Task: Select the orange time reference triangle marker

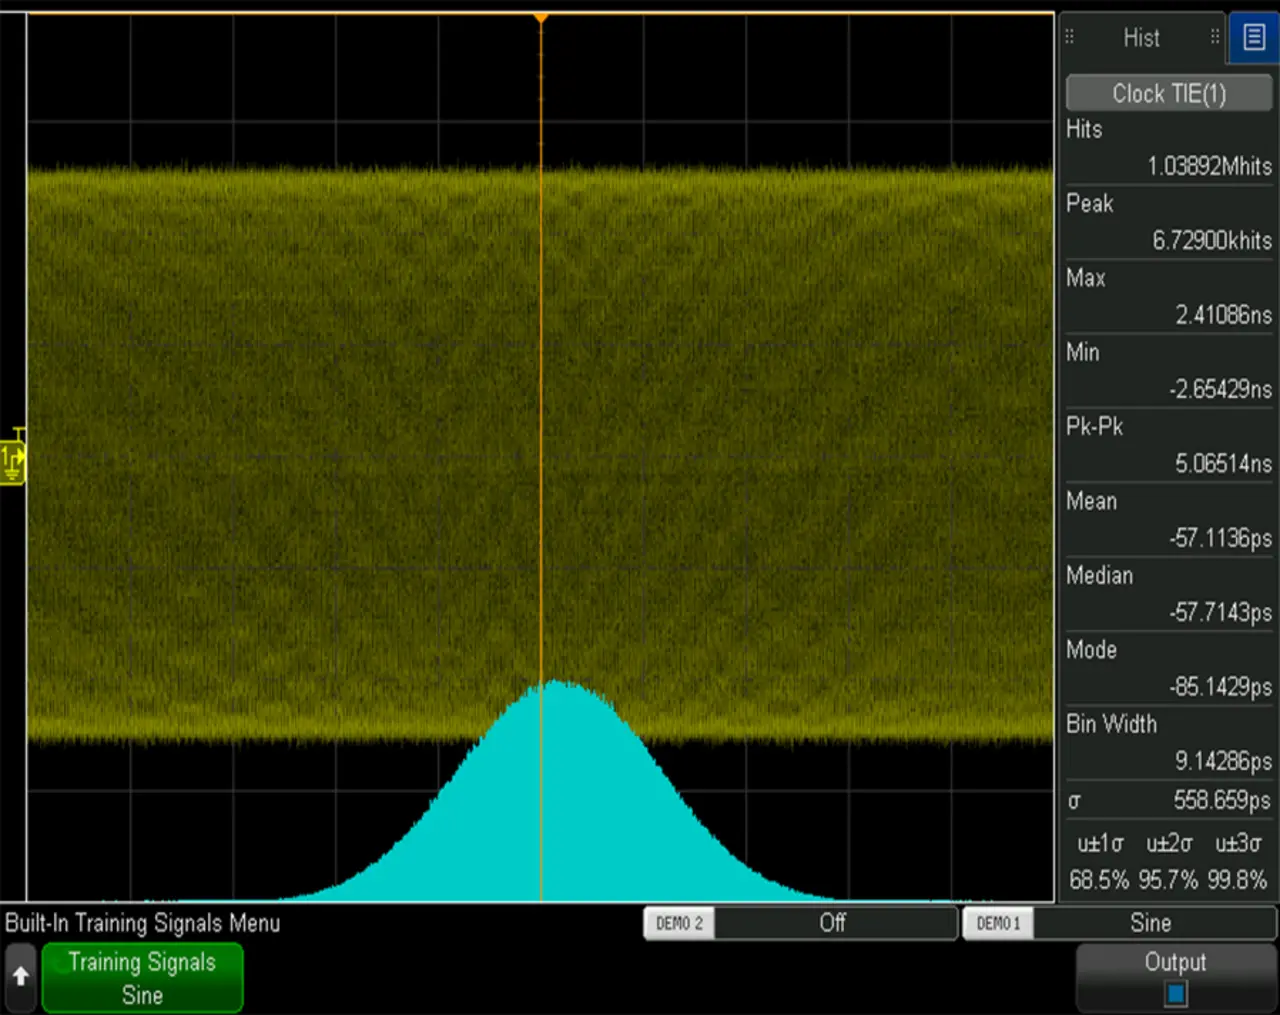Action: tap(541, 18)
